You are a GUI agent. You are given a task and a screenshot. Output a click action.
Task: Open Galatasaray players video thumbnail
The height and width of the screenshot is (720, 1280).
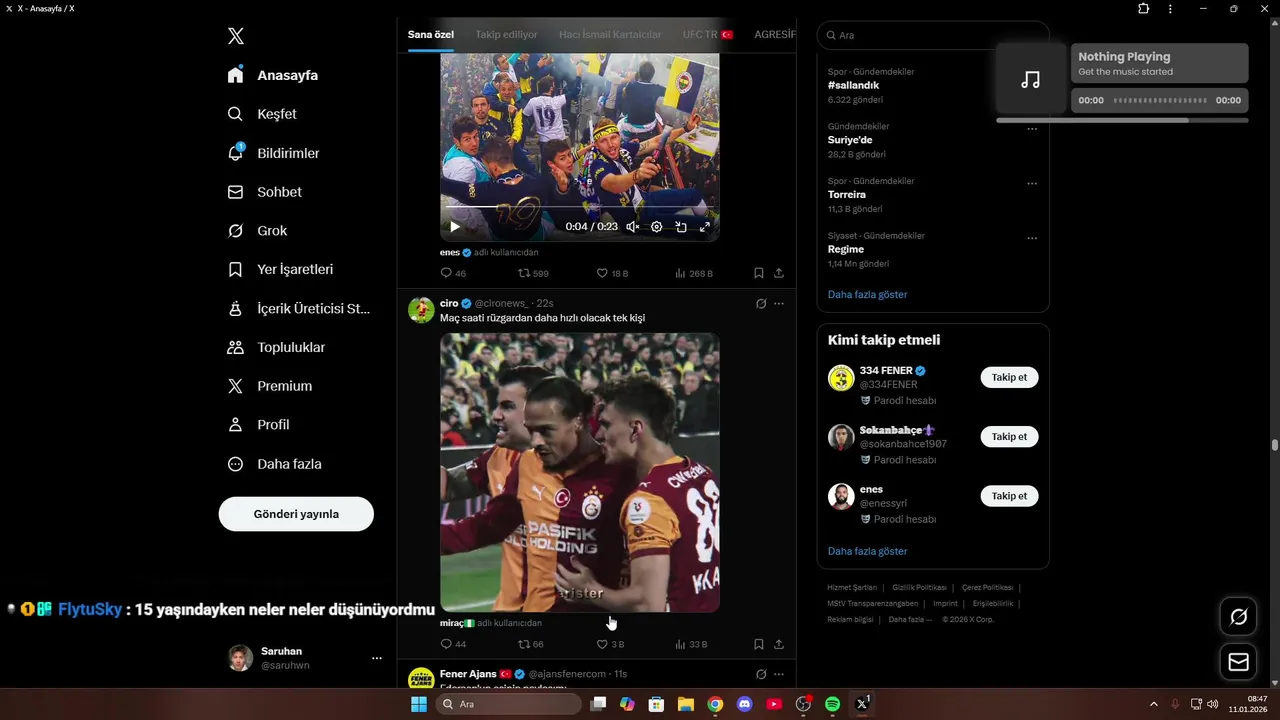[580, 472]
